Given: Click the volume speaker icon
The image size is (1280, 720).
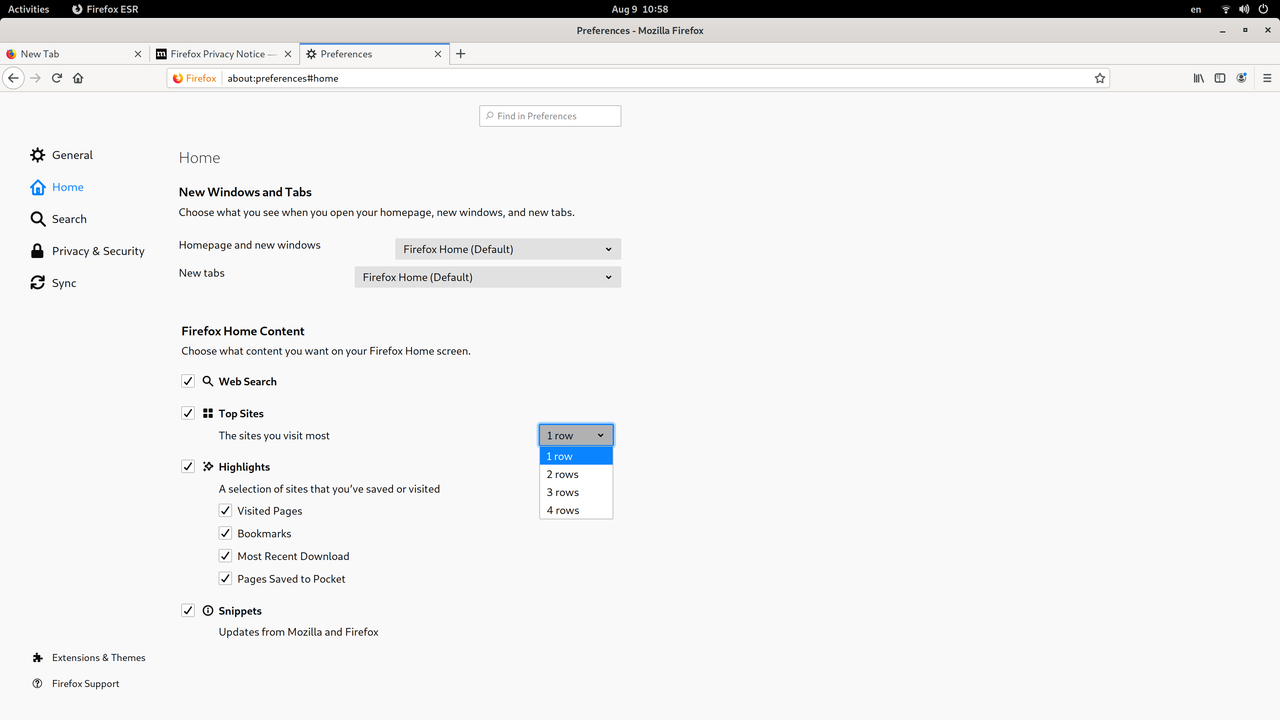Looking at the screenshot, I should (x=1244, y=9).
